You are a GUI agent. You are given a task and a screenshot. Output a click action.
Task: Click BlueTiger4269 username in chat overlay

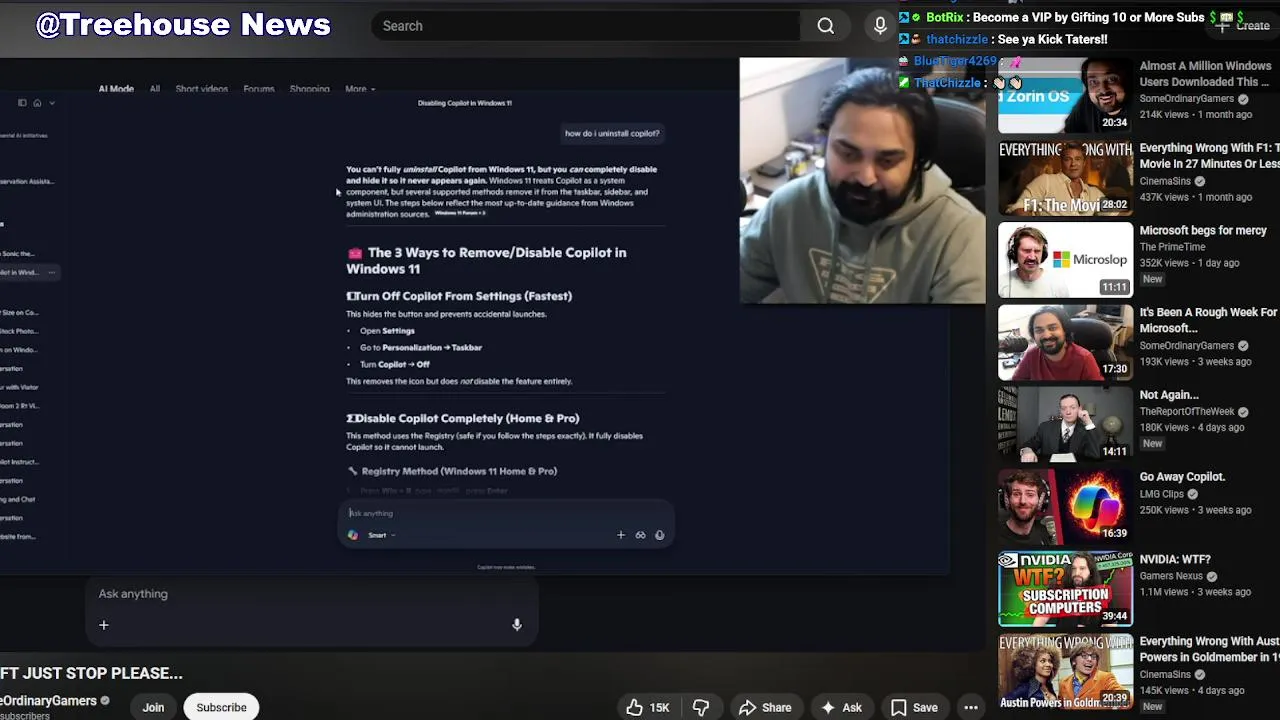pos(955,61)
